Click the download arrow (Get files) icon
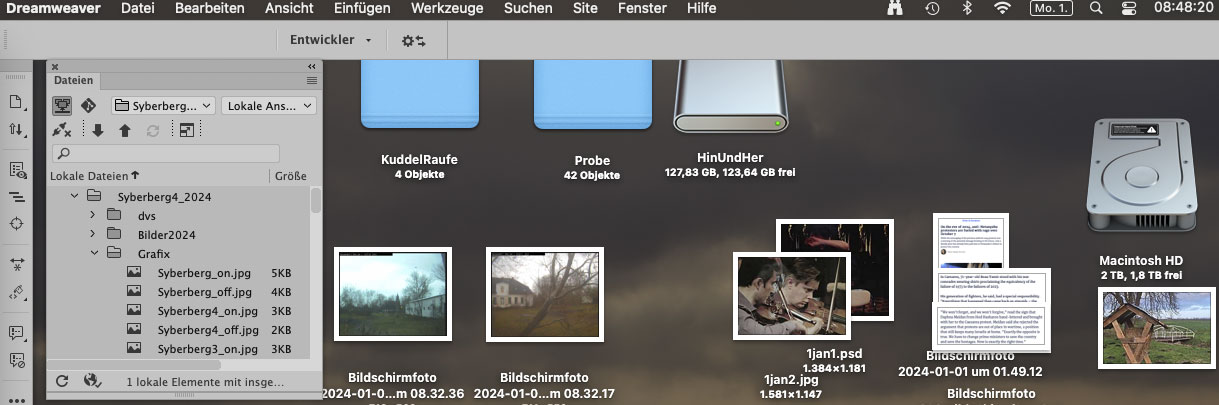This screenshot has width=1219, height=405. (x=98, y=130)
